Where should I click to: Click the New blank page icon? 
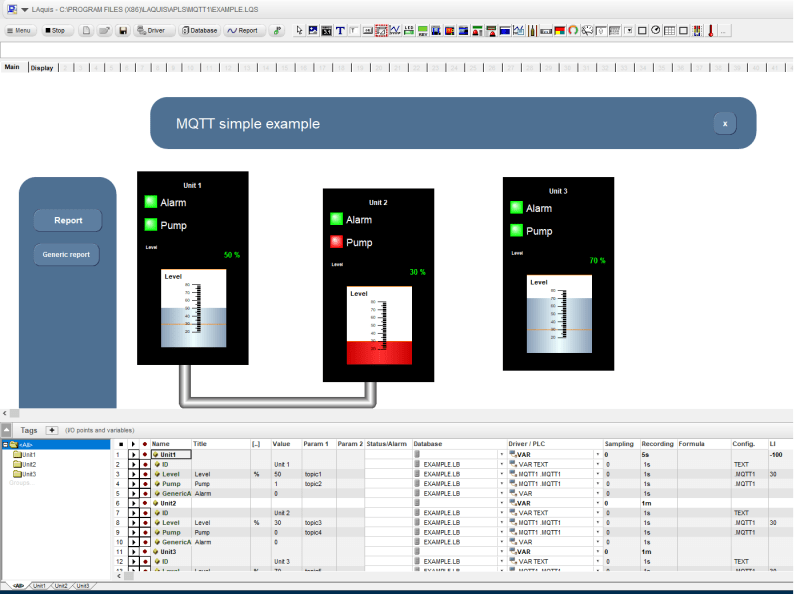click(x=88, y=31)
